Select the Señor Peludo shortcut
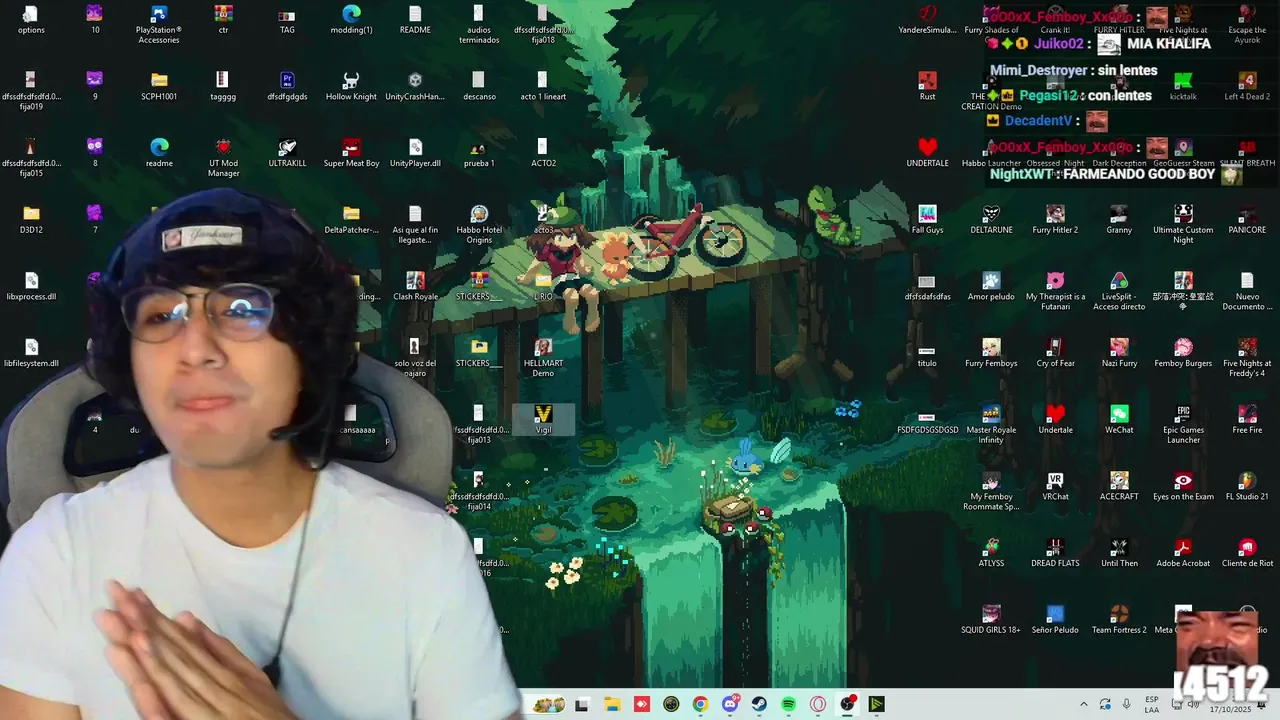1280x720 pixels. coord(1055,620)
